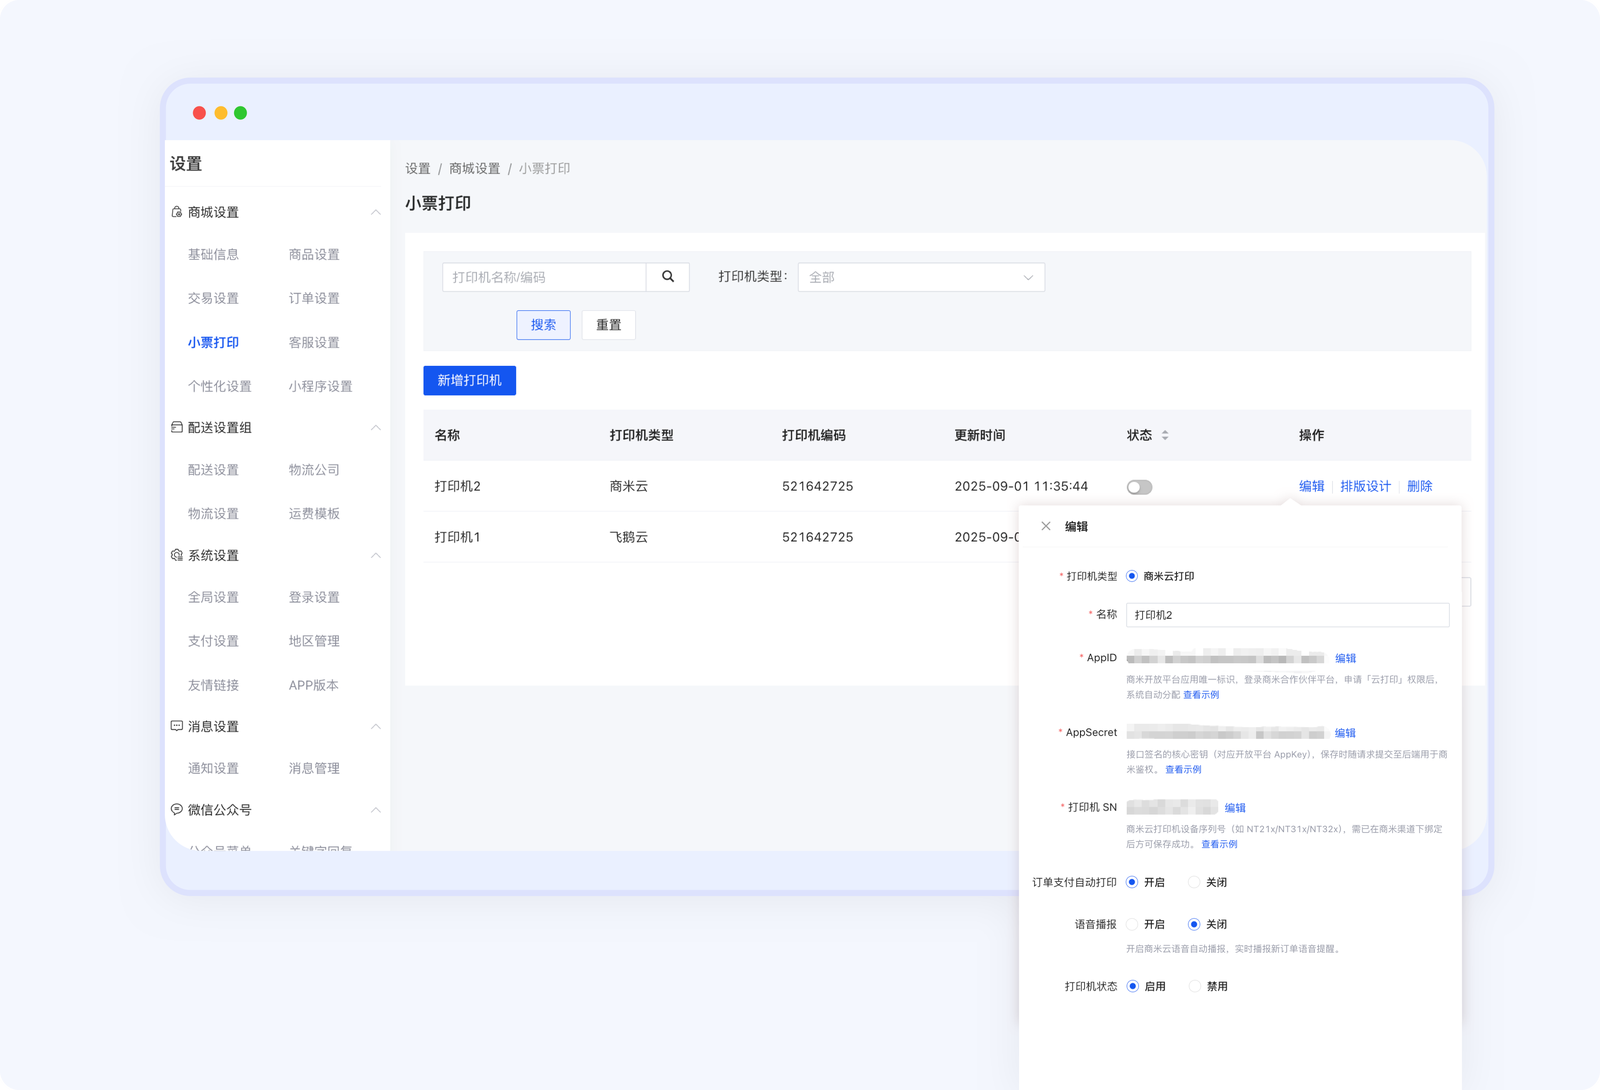Go to 订单设置 menu item
This screenshot has height=1090, width=1600.
314,298
